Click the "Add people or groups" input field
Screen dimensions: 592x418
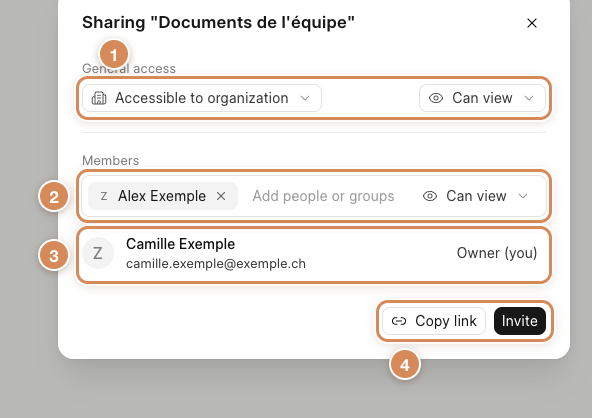pyautogui.click(x=324, y=196)
